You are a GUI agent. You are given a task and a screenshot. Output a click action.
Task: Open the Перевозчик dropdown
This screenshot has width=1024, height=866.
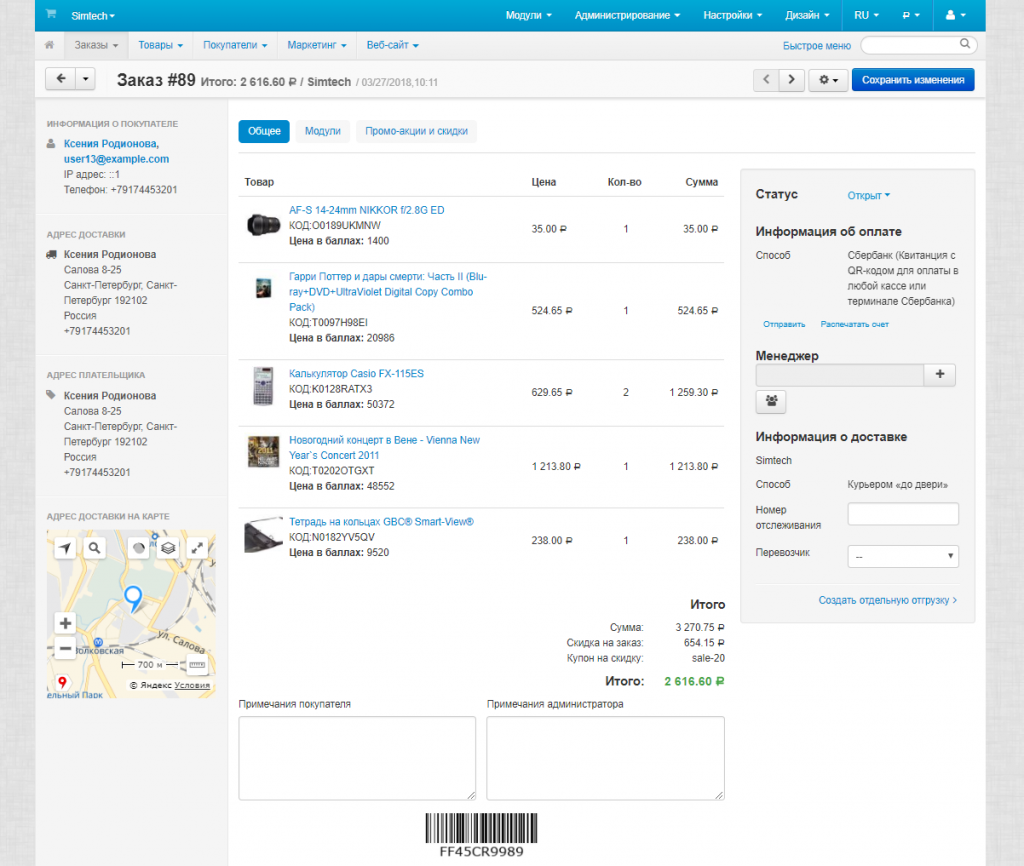(x=903, y=556)
